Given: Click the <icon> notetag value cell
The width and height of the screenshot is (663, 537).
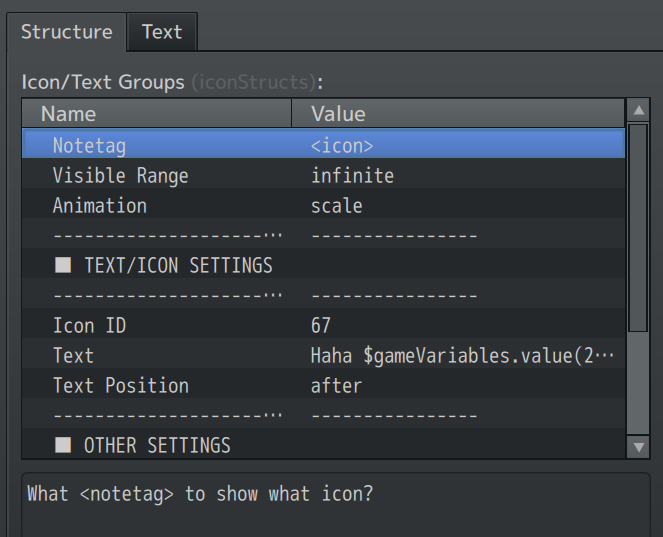Looking at the screenshot, I should [342, 146].
